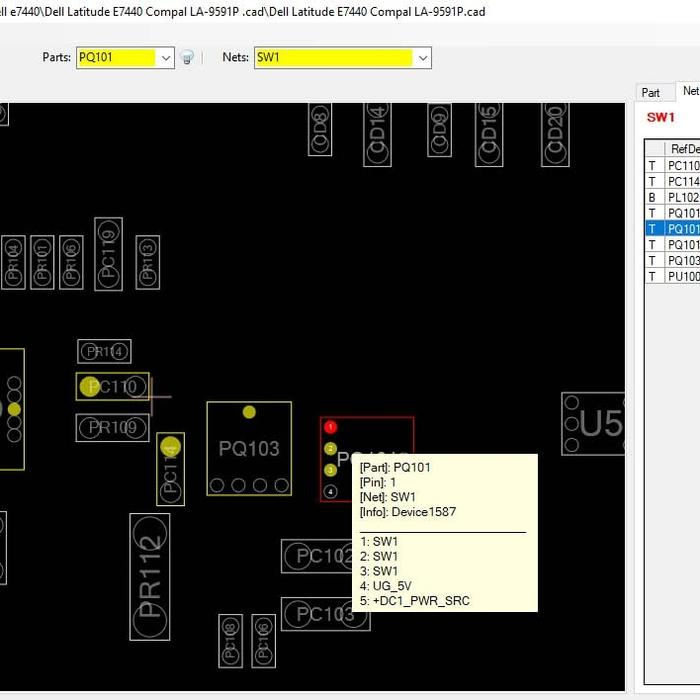Select the PR109 resistor on board
This screenshot has height=700, width=700.
click(112, 428)
